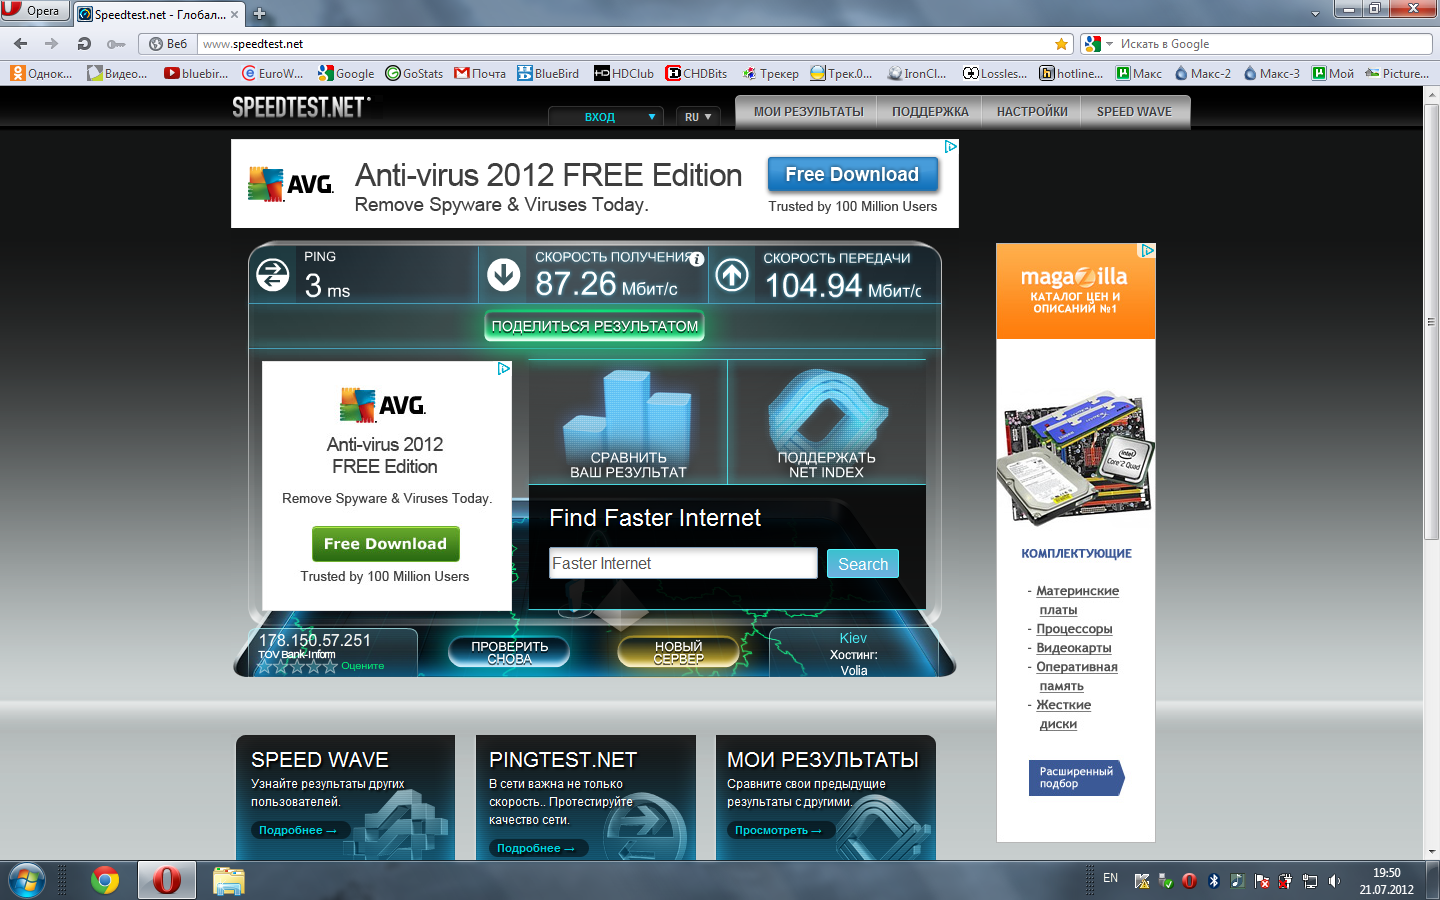
Task: Open the Трекер bookmark
Action: coord(770,73)
